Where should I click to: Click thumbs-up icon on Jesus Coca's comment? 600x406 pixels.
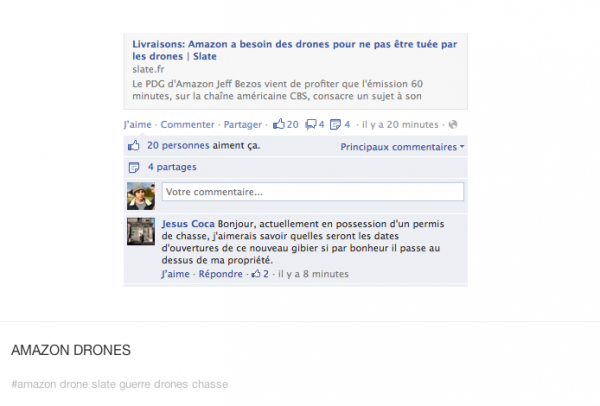256,274
